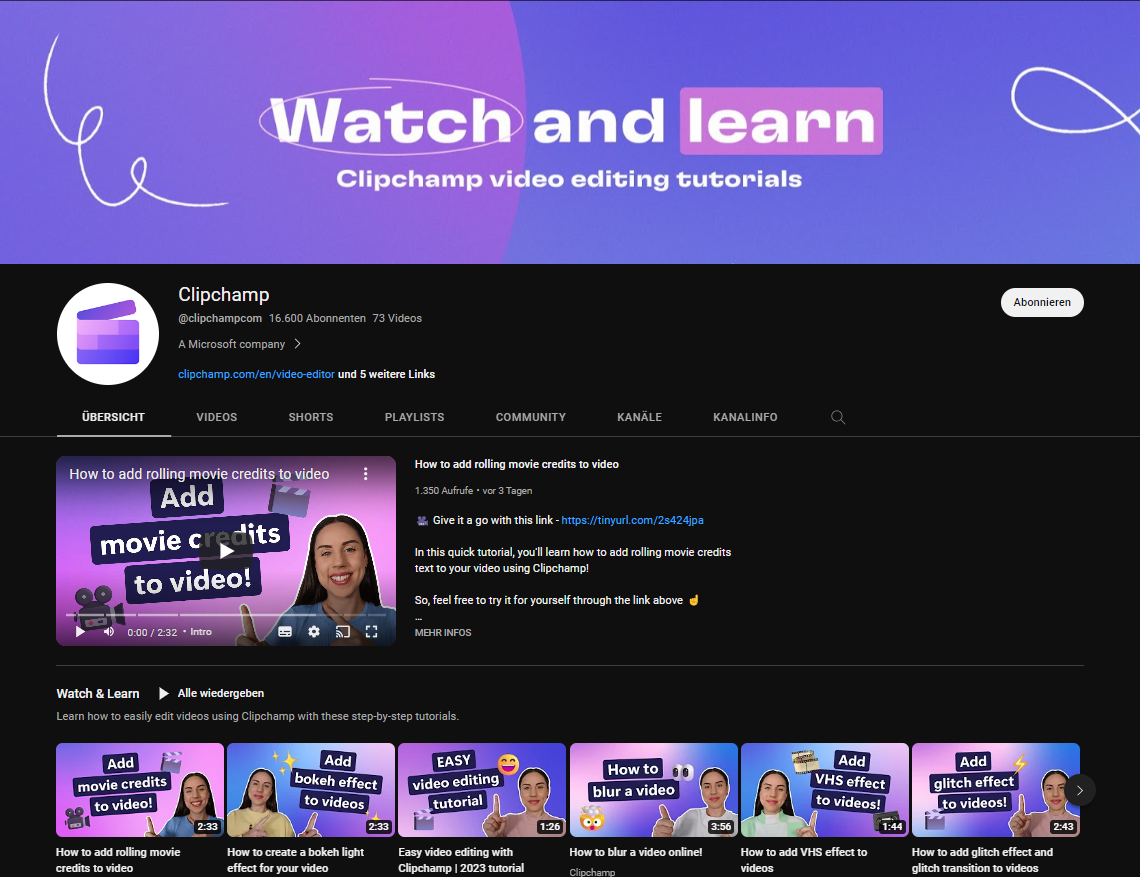Open the COMMUNITY tab

coord(531,417)
